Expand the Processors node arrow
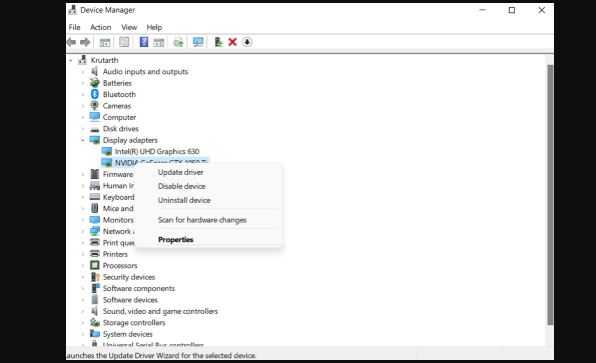 (x=82, y=265)
